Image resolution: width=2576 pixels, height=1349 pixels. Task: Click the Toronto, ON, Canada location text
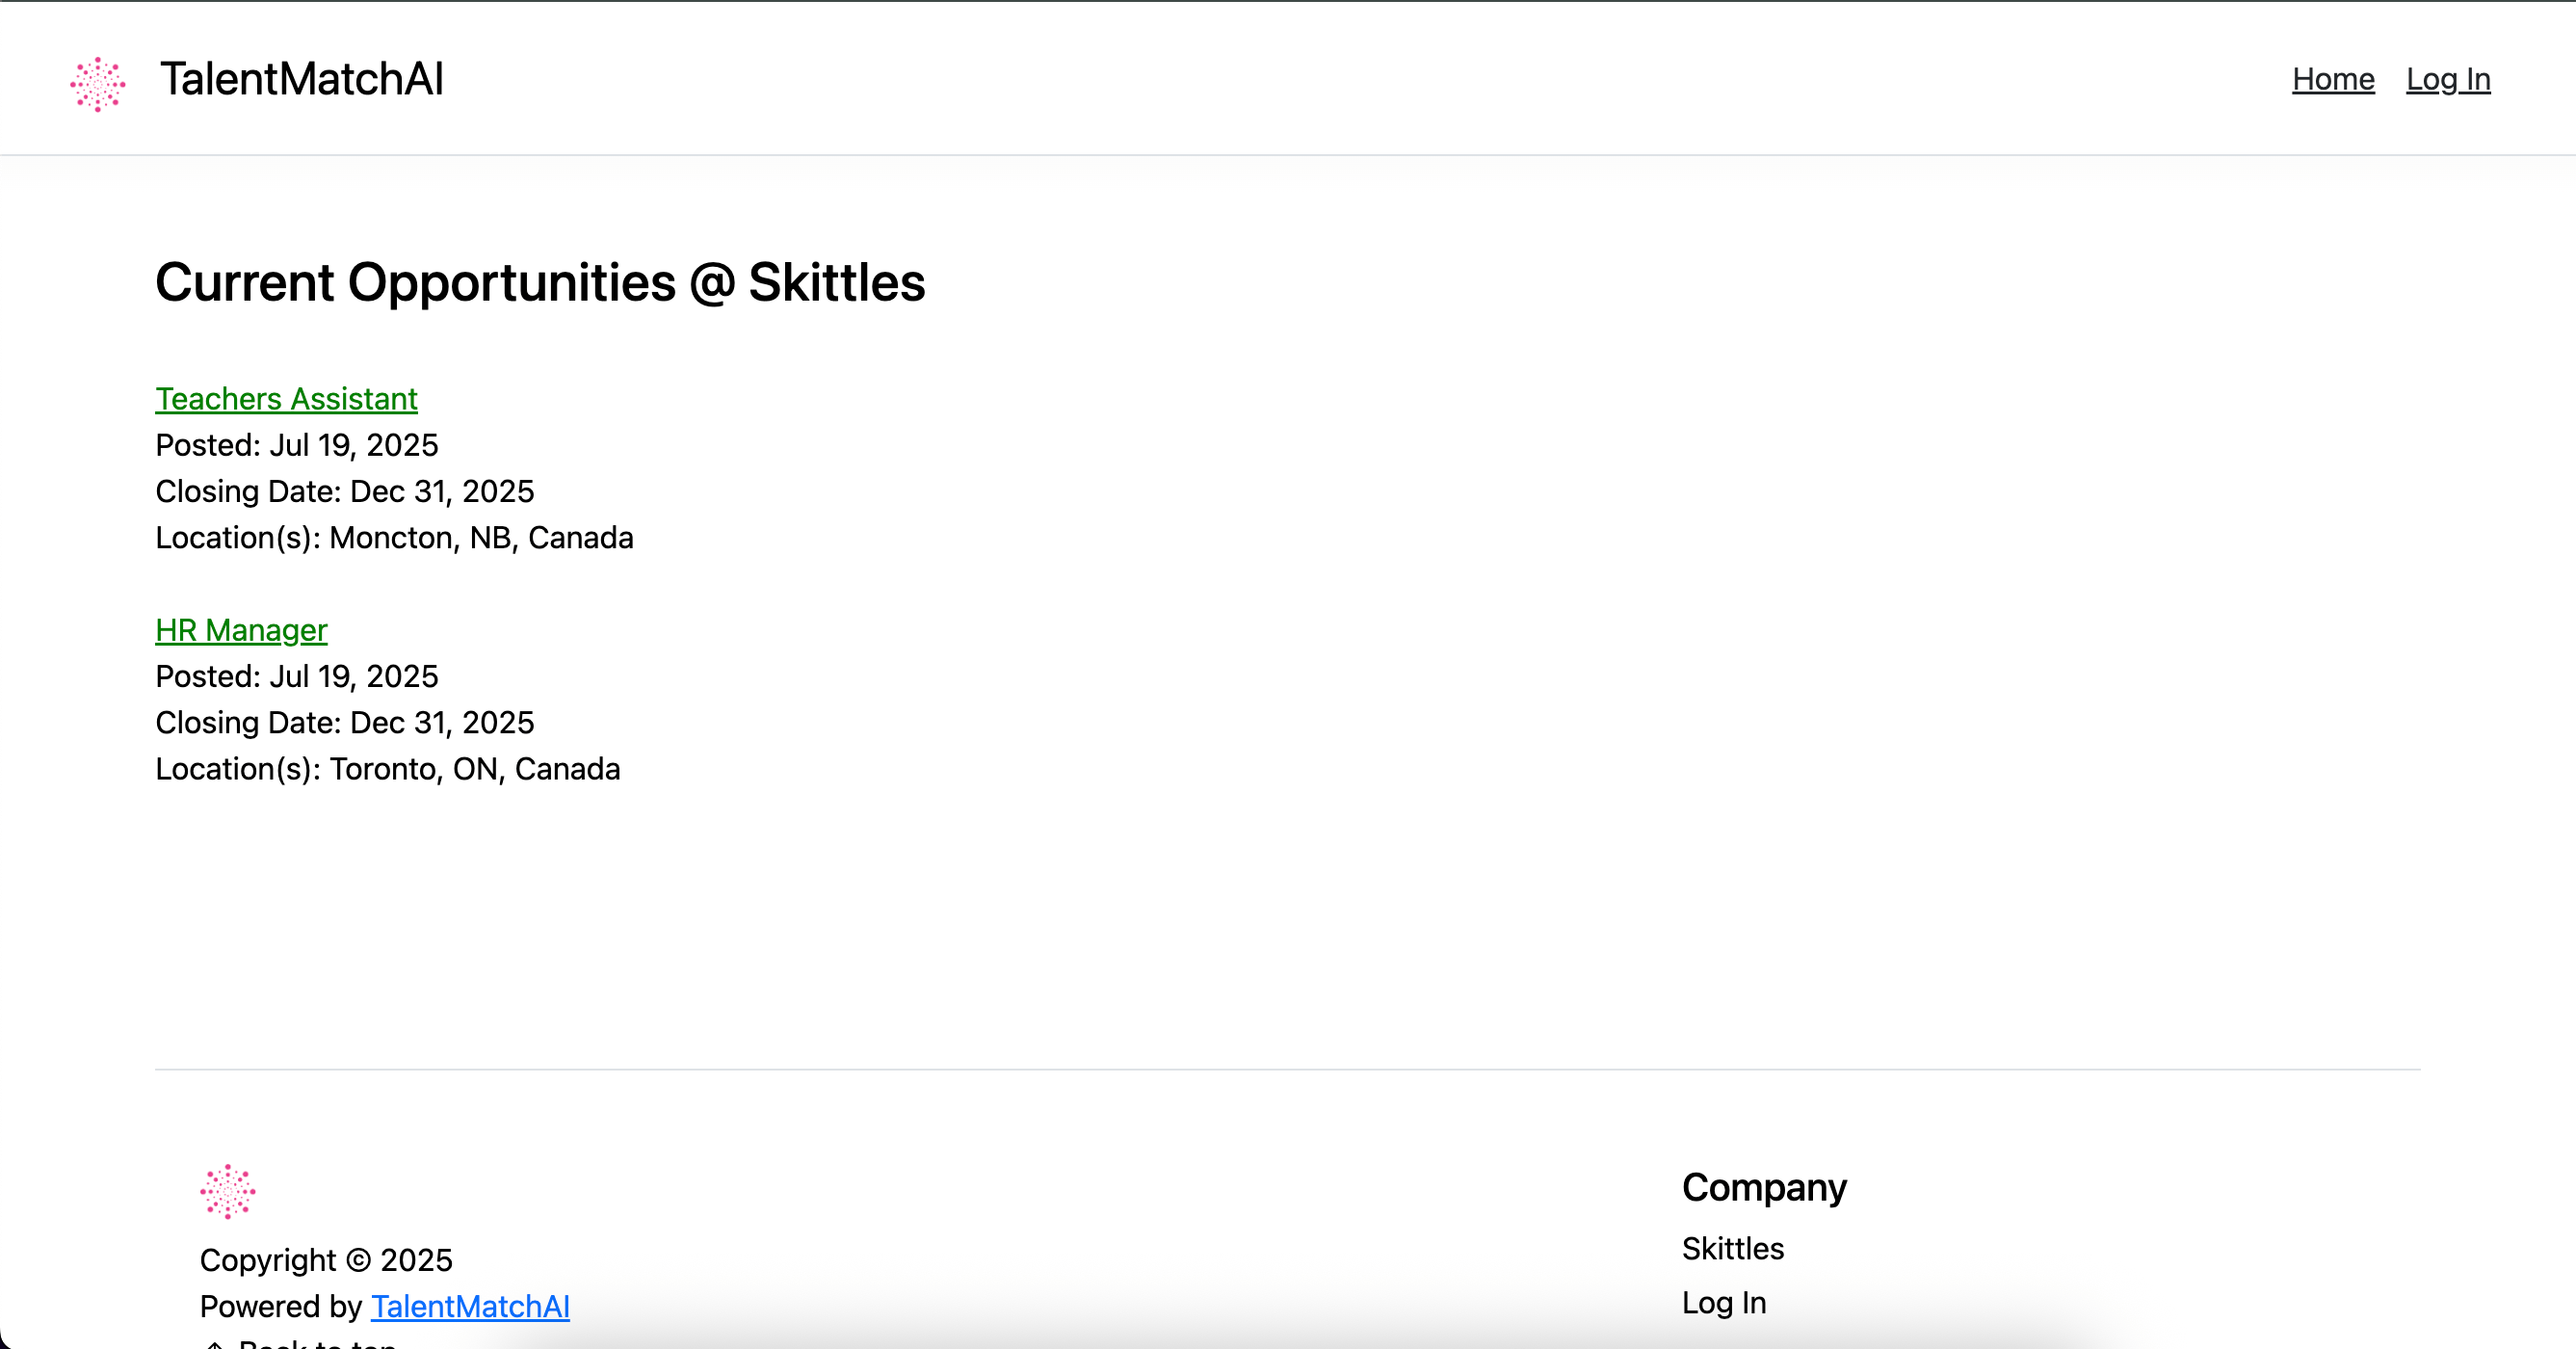coord(388,769)
